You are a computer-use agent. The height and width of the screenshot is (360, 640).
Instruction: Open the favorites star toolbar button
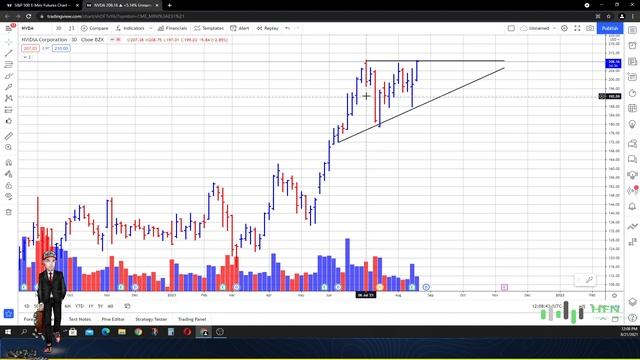(x=9, y=313)
